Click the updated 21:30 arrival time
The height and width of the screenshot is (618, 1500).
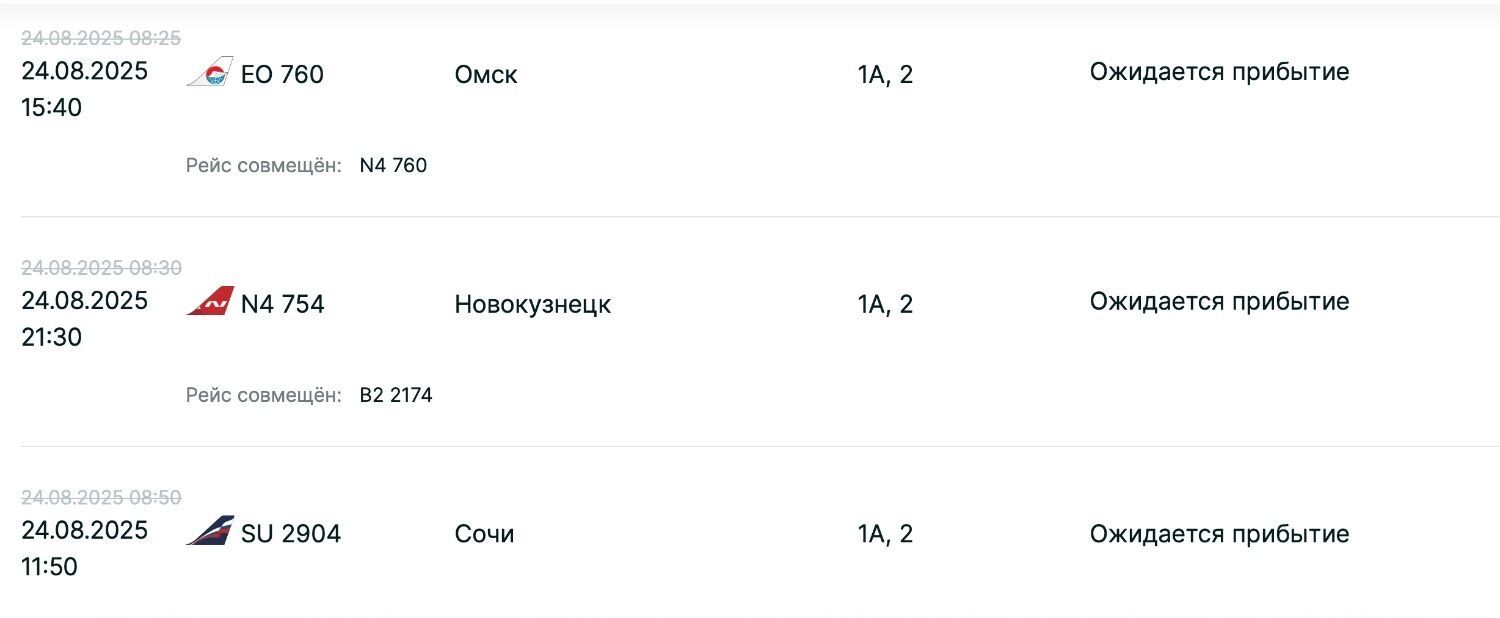pos(51,338)
